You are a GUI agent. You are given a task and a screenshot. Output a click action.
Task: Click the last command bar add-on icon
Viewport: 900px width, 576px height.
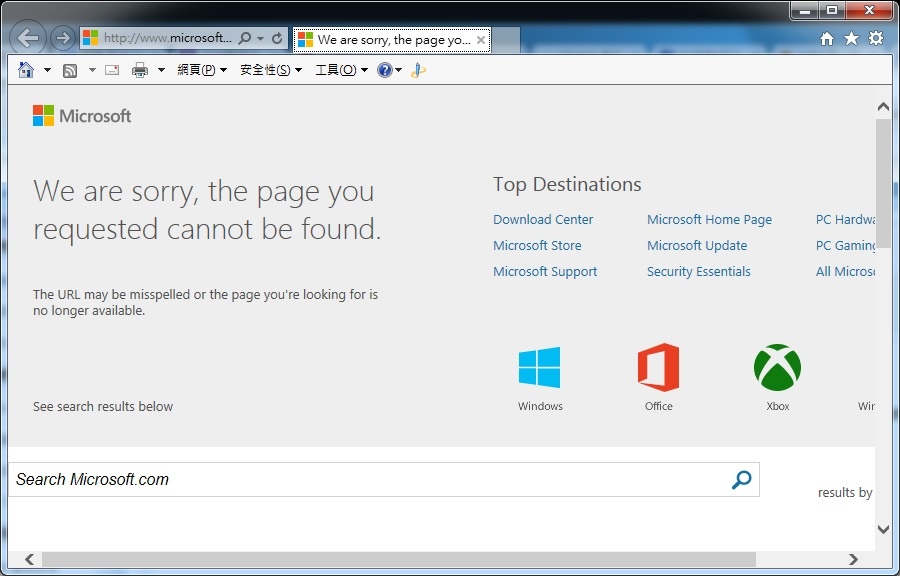point(418,70)
